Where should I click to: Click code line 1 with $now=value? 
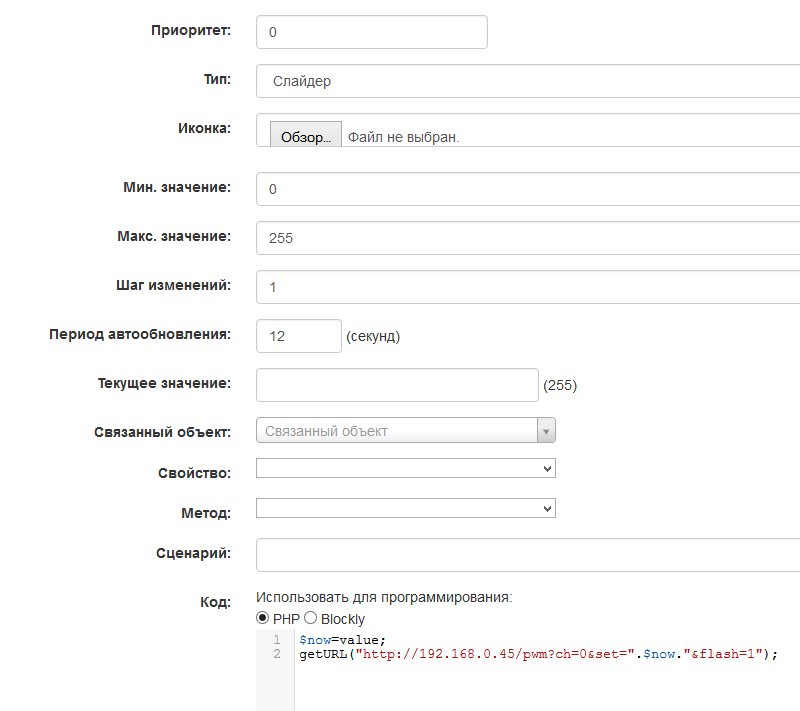[x=342, y=640]
